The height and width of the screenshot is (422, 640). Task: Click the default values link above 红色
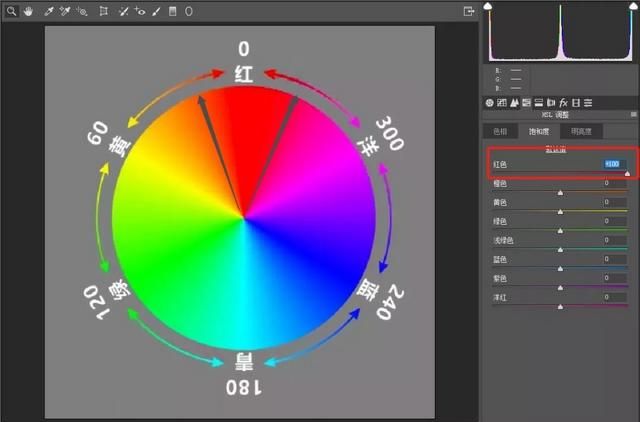coord(556,150)
